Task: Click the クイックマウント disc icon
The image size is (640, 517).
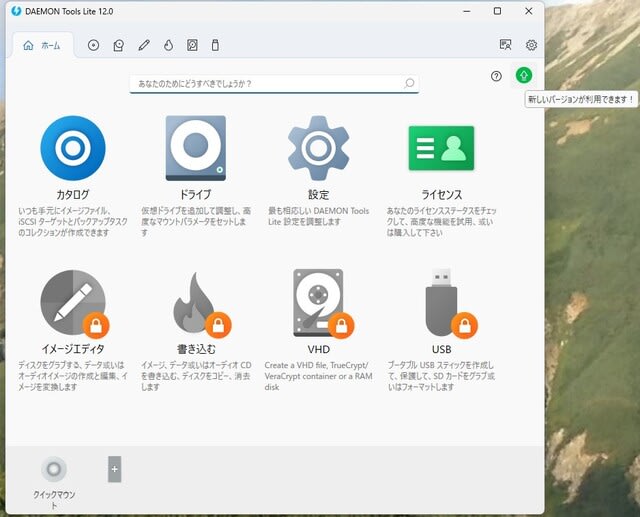Action: point(54,469)
